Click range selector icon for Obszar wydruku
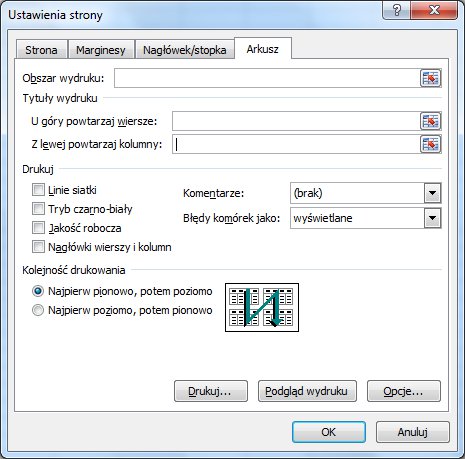The image size is (465, 459). point(430,78)
